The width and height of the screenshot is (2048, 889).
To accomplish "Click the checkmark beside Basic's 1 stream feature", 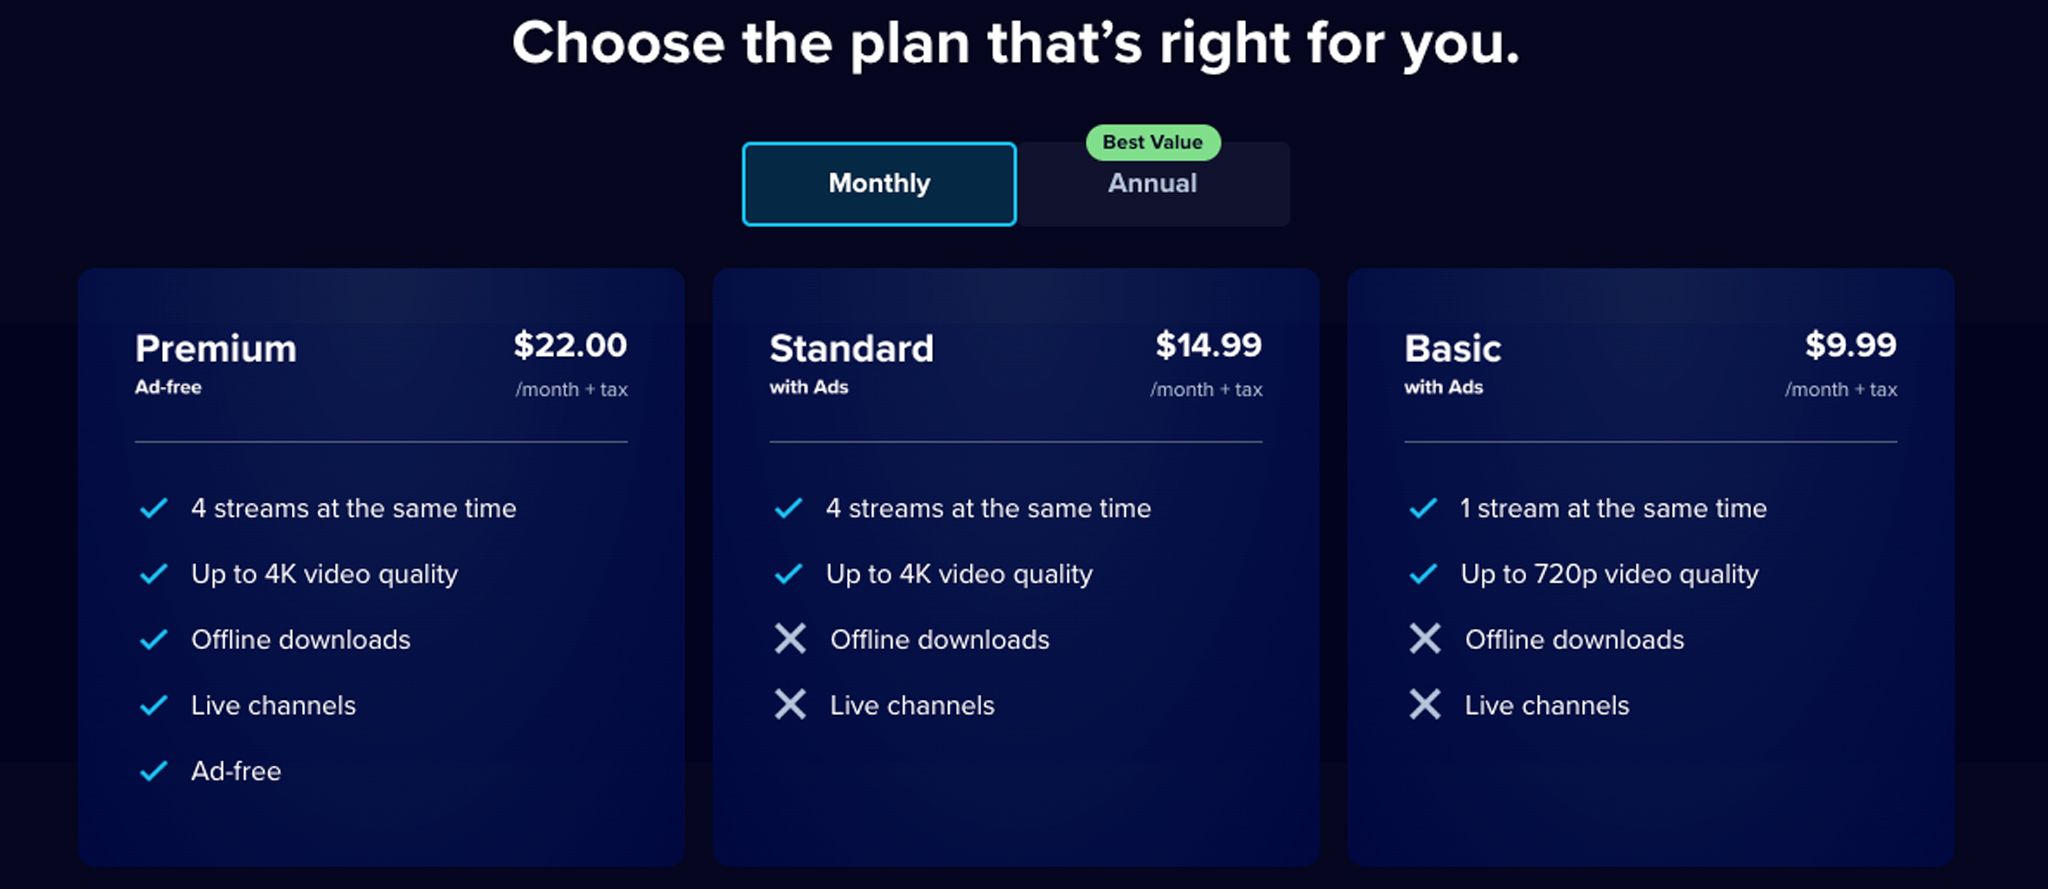I will [1424, 508].
